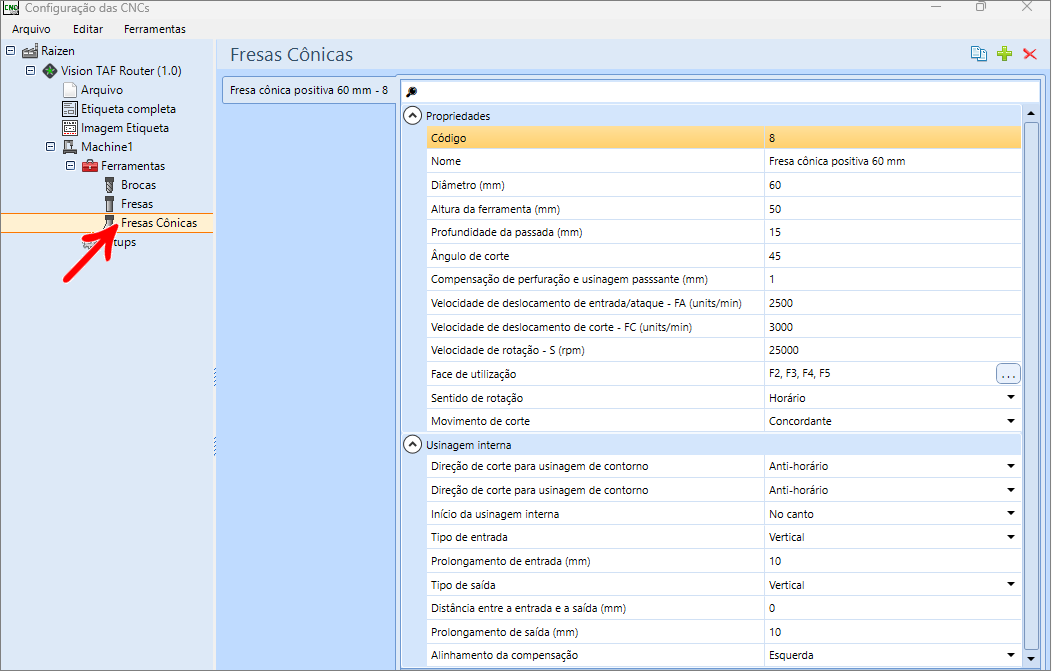Open the Tipo de saída dropdown
1053x671 pixels.
[1011, 584]
